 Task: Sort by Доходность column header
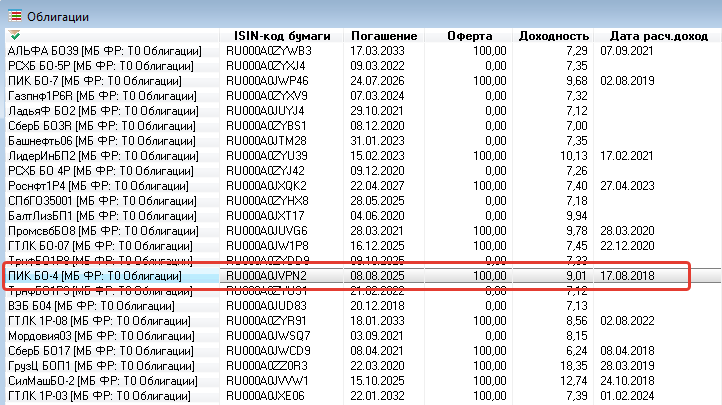point(553,36)
